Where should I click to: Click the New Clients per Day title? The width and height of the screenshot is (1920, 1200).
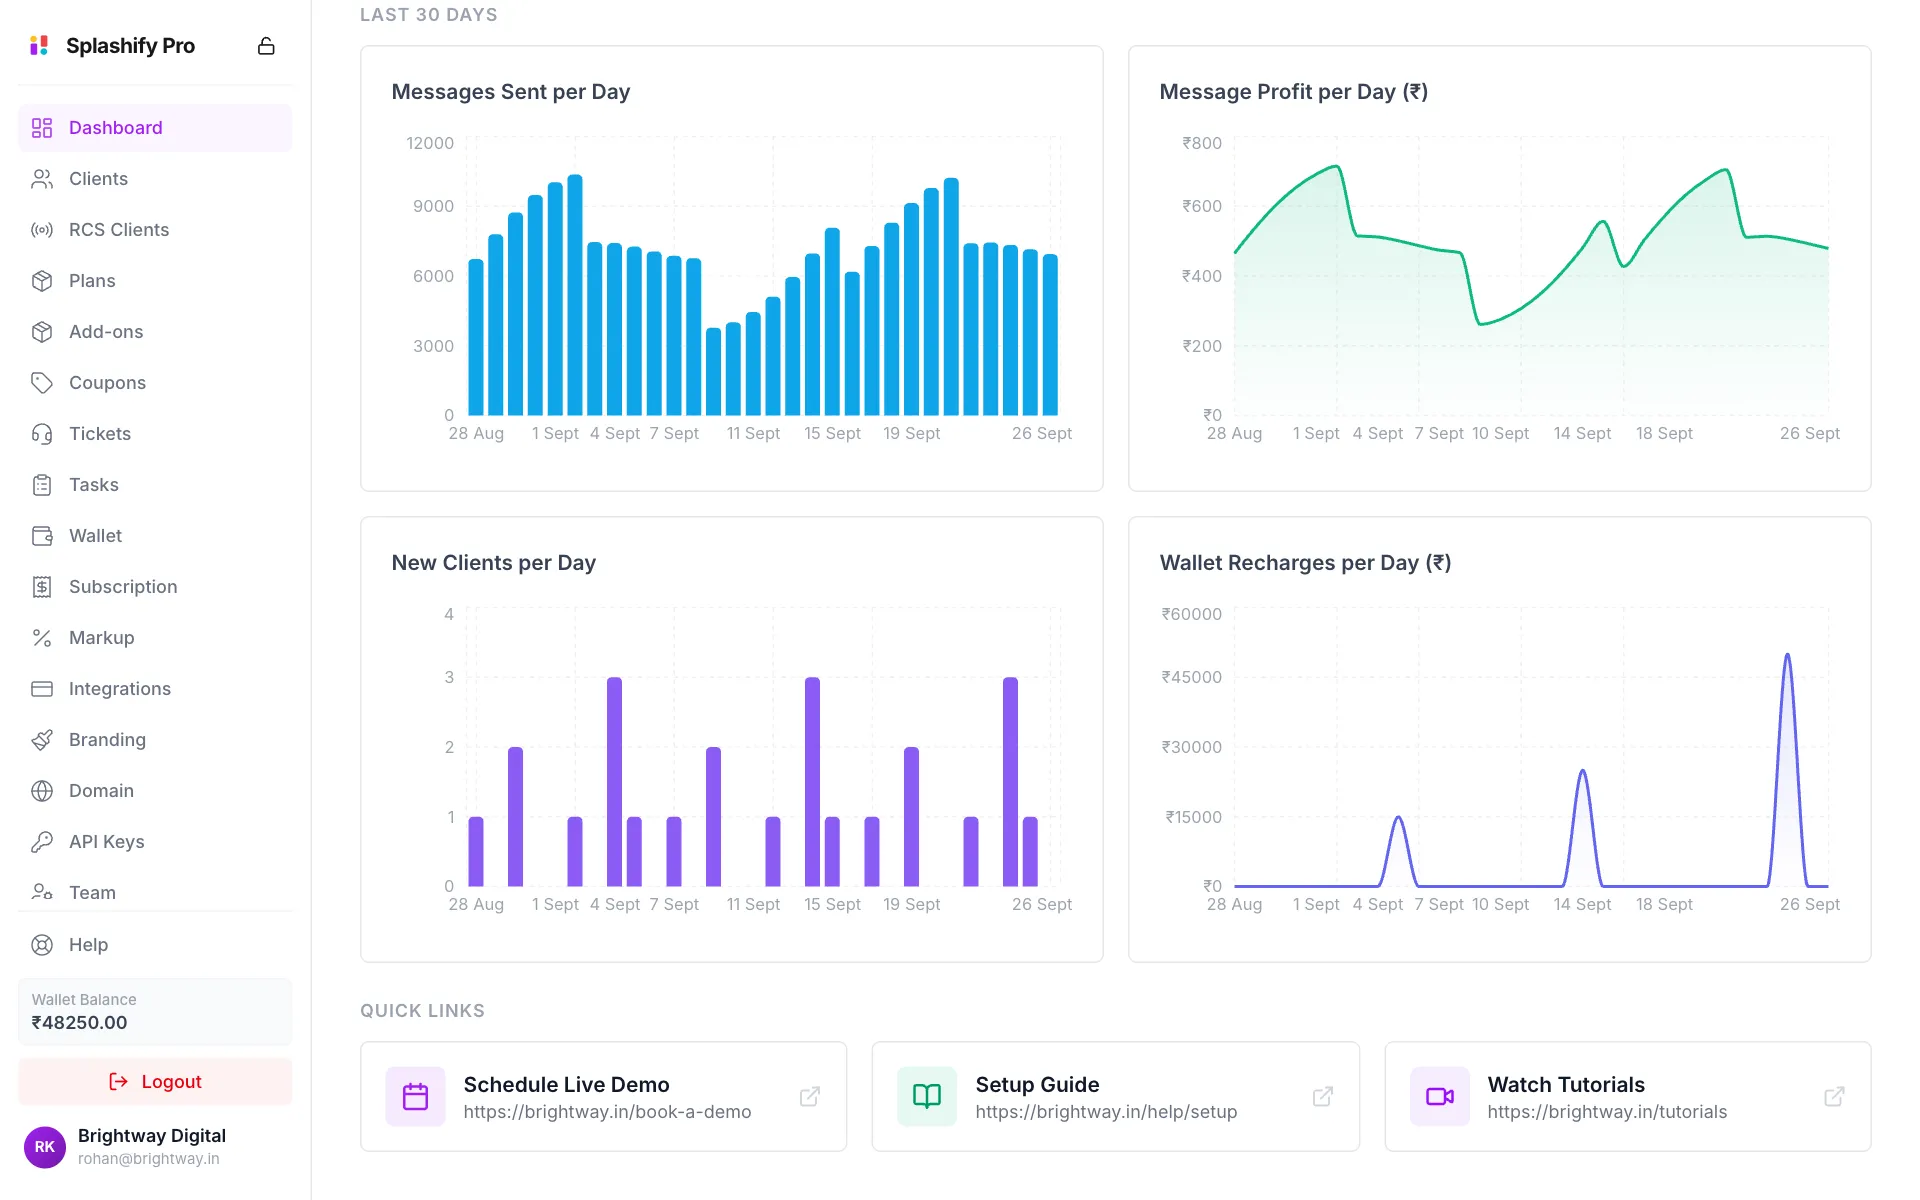click(x=494, y=563)
